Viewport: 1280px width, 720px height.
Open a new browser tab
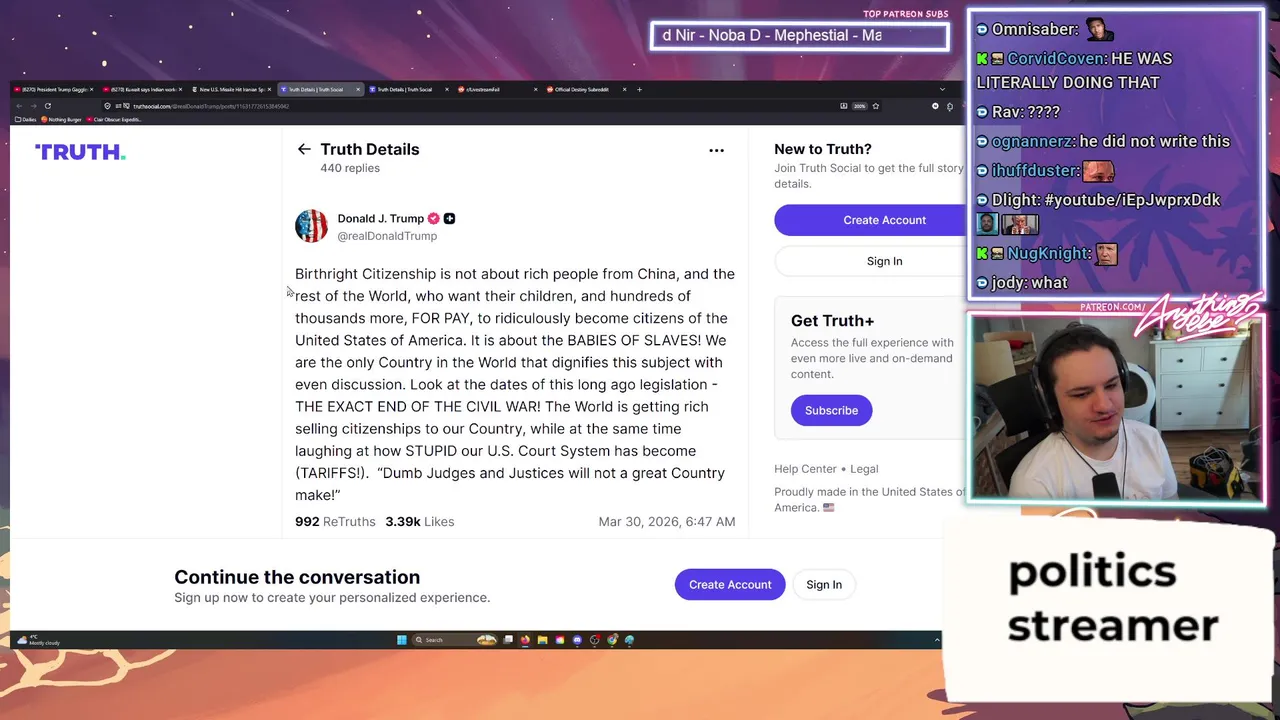(x=640, y=89)
